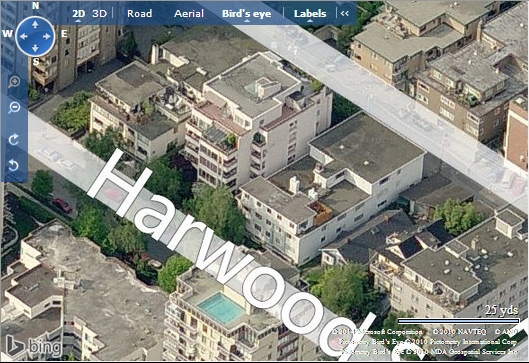Select the Road map view
Viewport: 529px width, 363px height.
pos(140,13)
